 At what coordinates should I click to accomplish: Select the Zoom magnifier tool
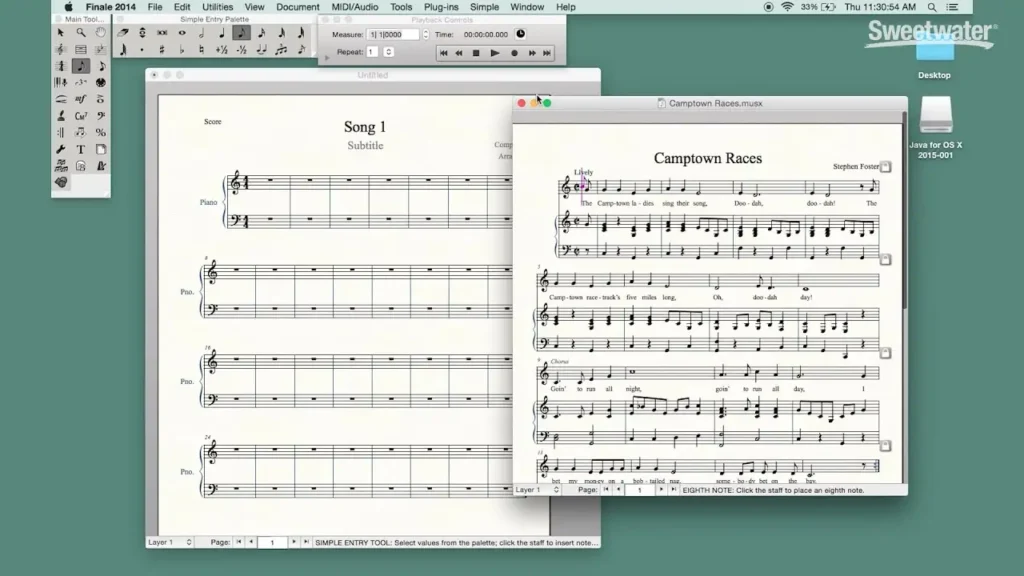(x=80, y=33)
